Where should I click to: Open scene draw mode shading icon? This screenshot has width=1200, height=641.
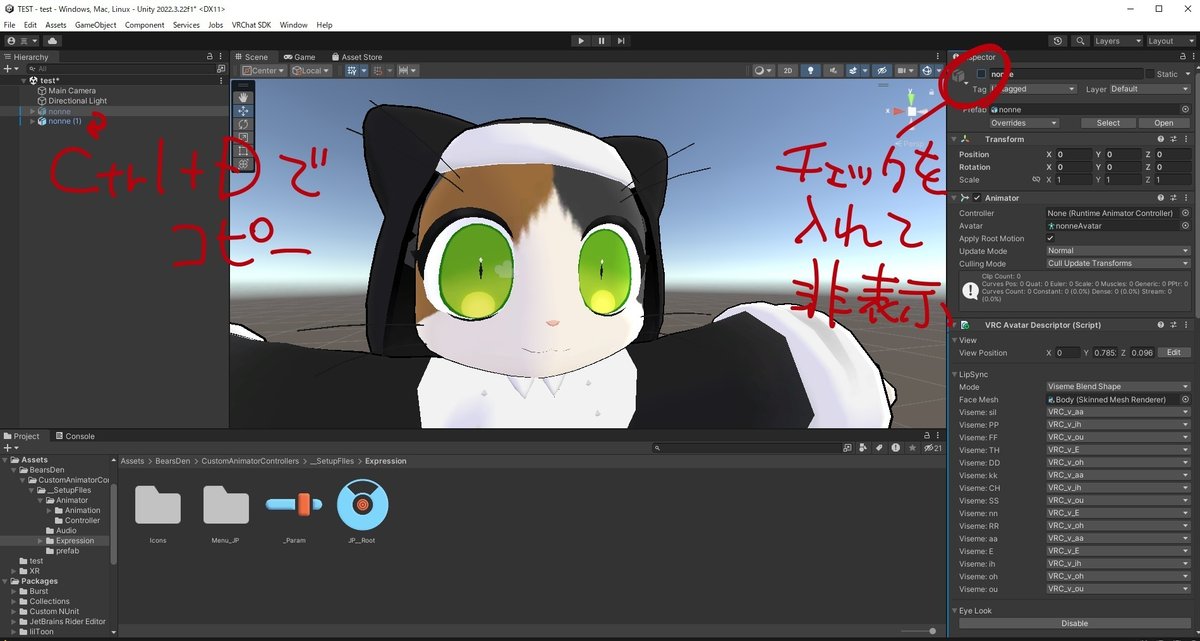(x=761, y=71)
